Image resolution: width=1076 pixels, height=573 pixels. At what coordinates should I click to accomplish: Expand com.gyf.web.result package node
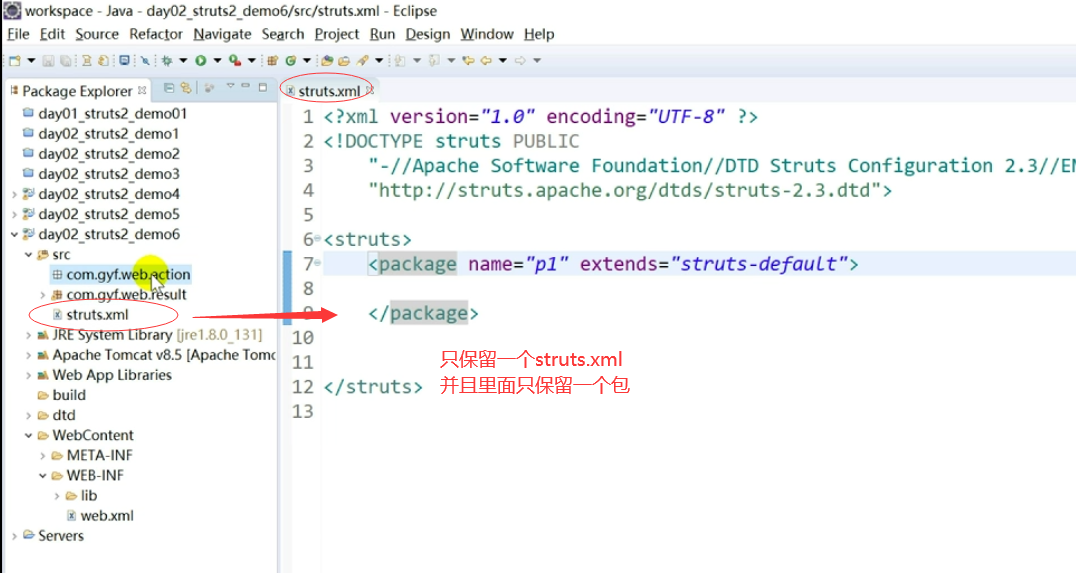[x=43, y=294]
